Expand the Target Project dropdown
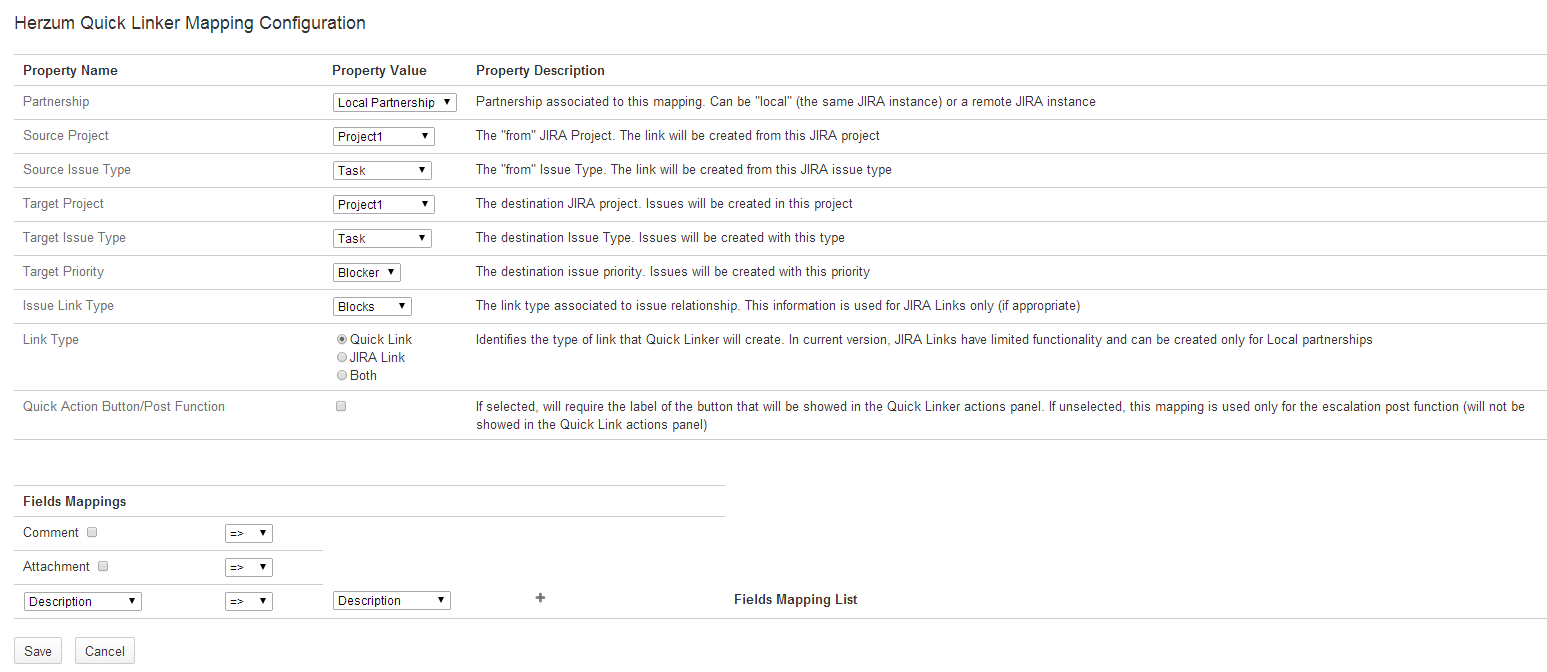This screenshot has height=672, width=1547. pyautogui.click(x=383, y=204)
